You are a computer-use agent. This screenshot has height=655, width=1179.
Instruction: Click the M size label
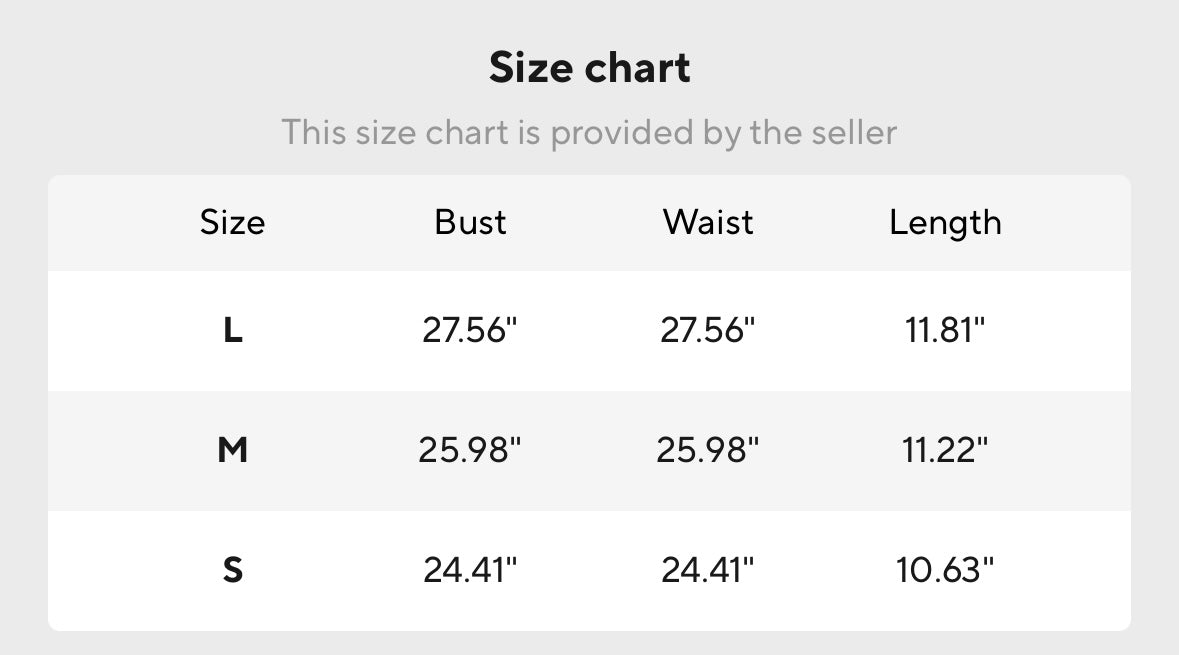click(x=232, y=450)
